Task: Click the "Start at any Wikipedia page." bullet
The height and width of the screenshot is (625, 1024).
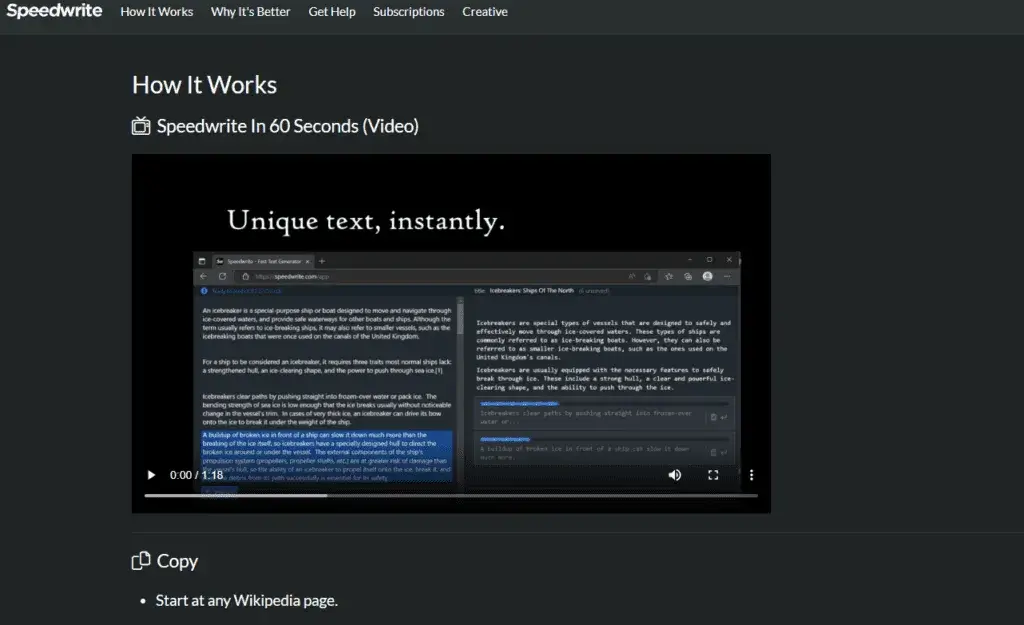Action: (246, 601)
